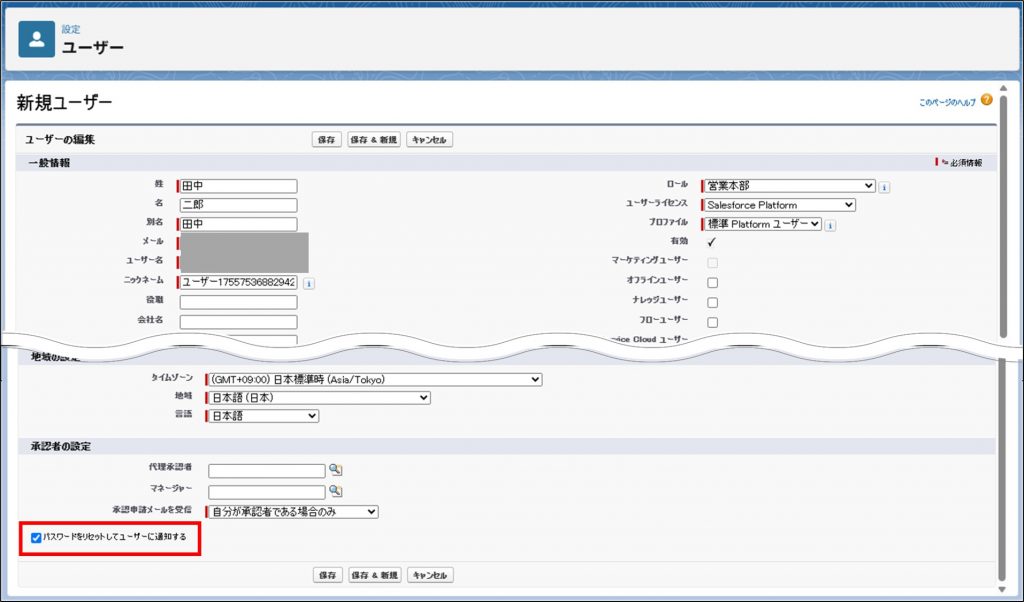This screenshot has width=1024, height=602.
Task: Click the info icon beside the プロファイル dropdown
Action: [830, 225]
